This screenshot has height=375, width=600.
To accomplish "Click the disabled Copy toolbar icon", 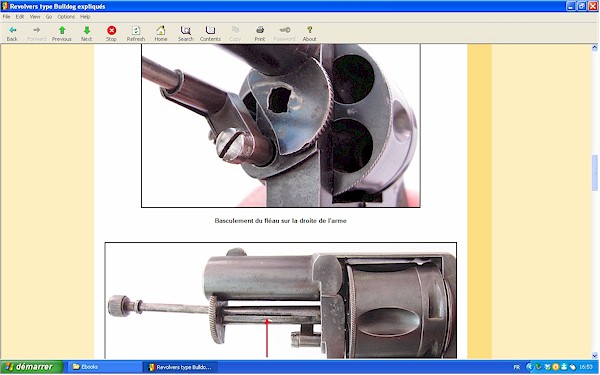I will [x=235, y=34].
